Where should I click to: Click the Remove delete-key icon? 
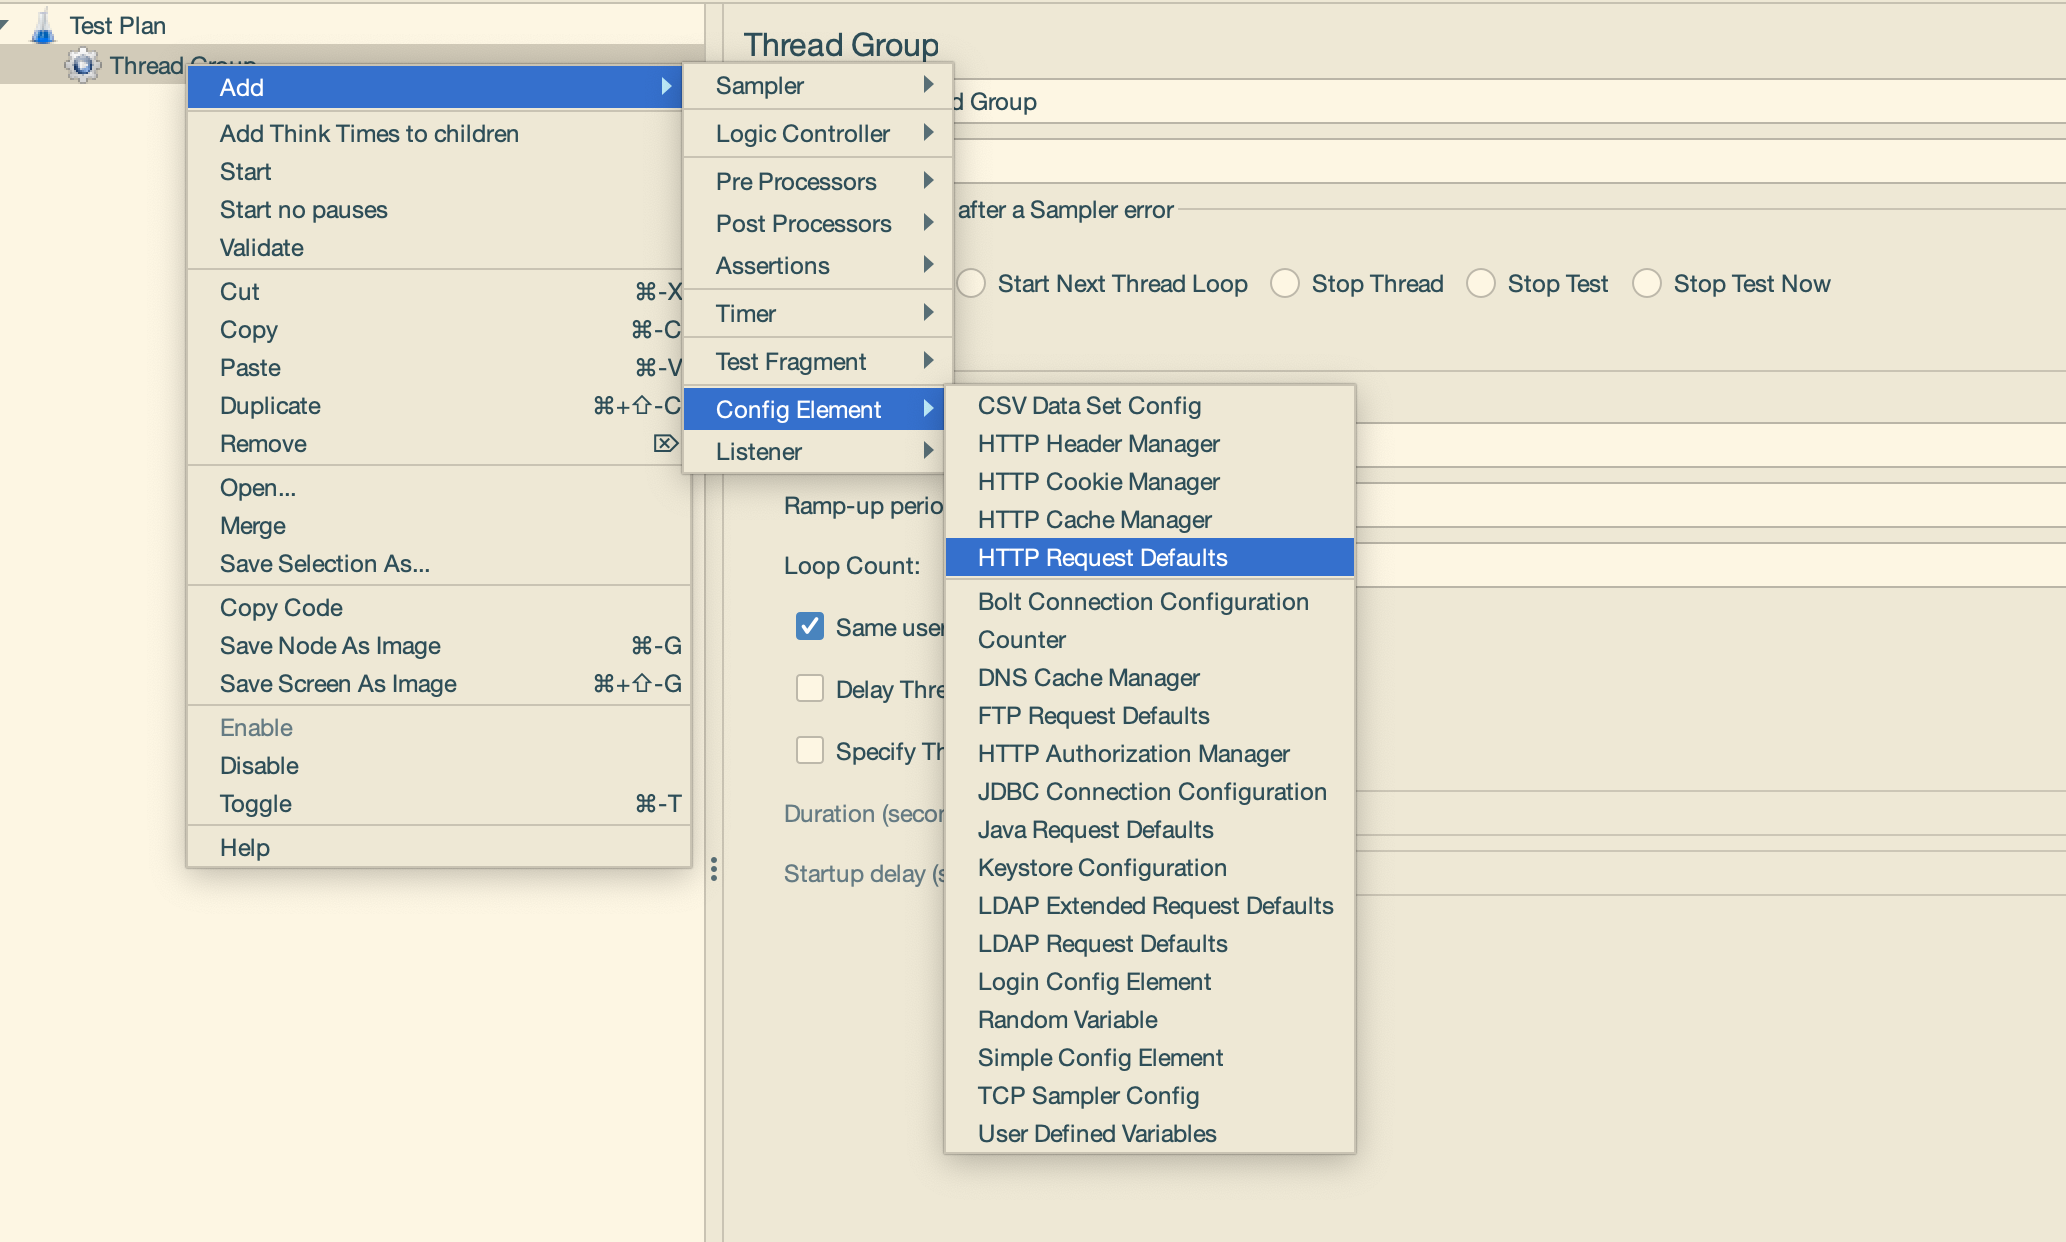tap(665, 443)
